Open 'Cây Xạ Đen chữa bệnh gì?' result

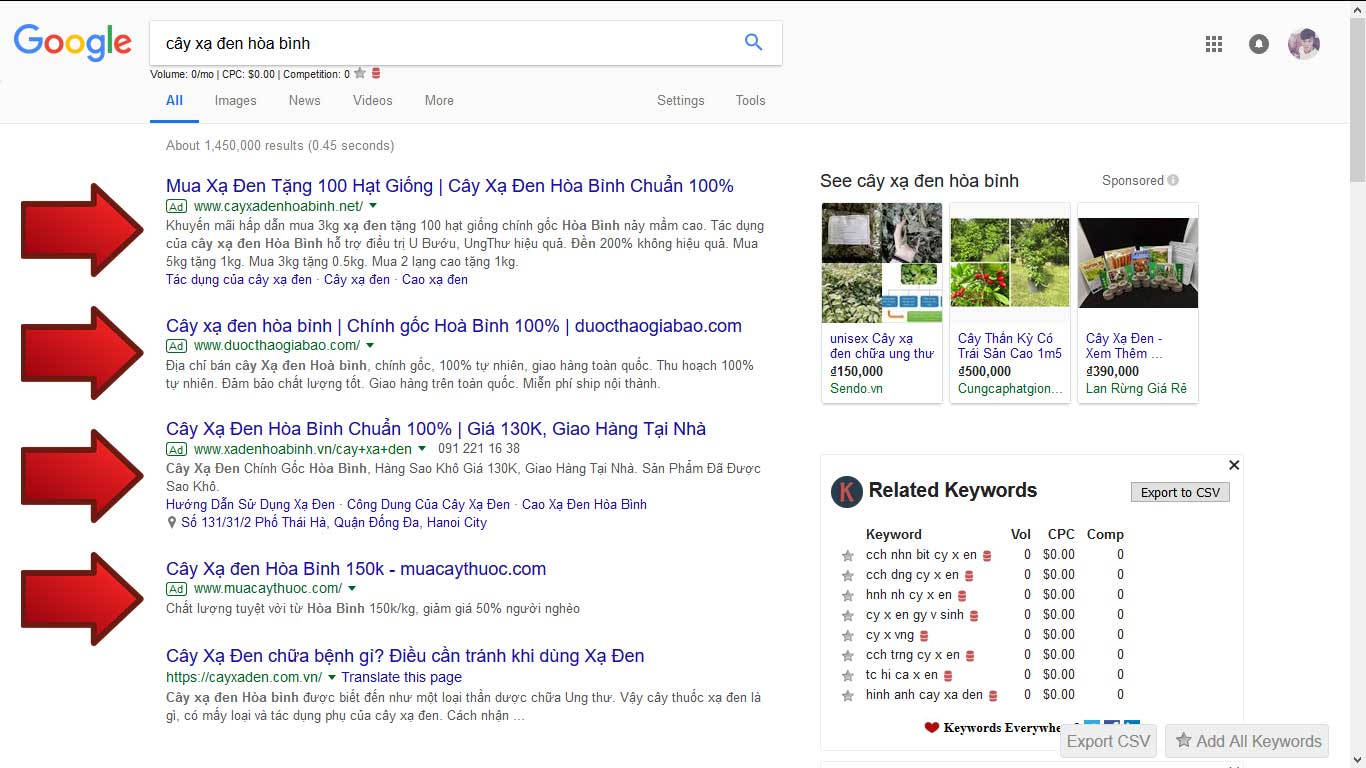(x=405, y=656)
